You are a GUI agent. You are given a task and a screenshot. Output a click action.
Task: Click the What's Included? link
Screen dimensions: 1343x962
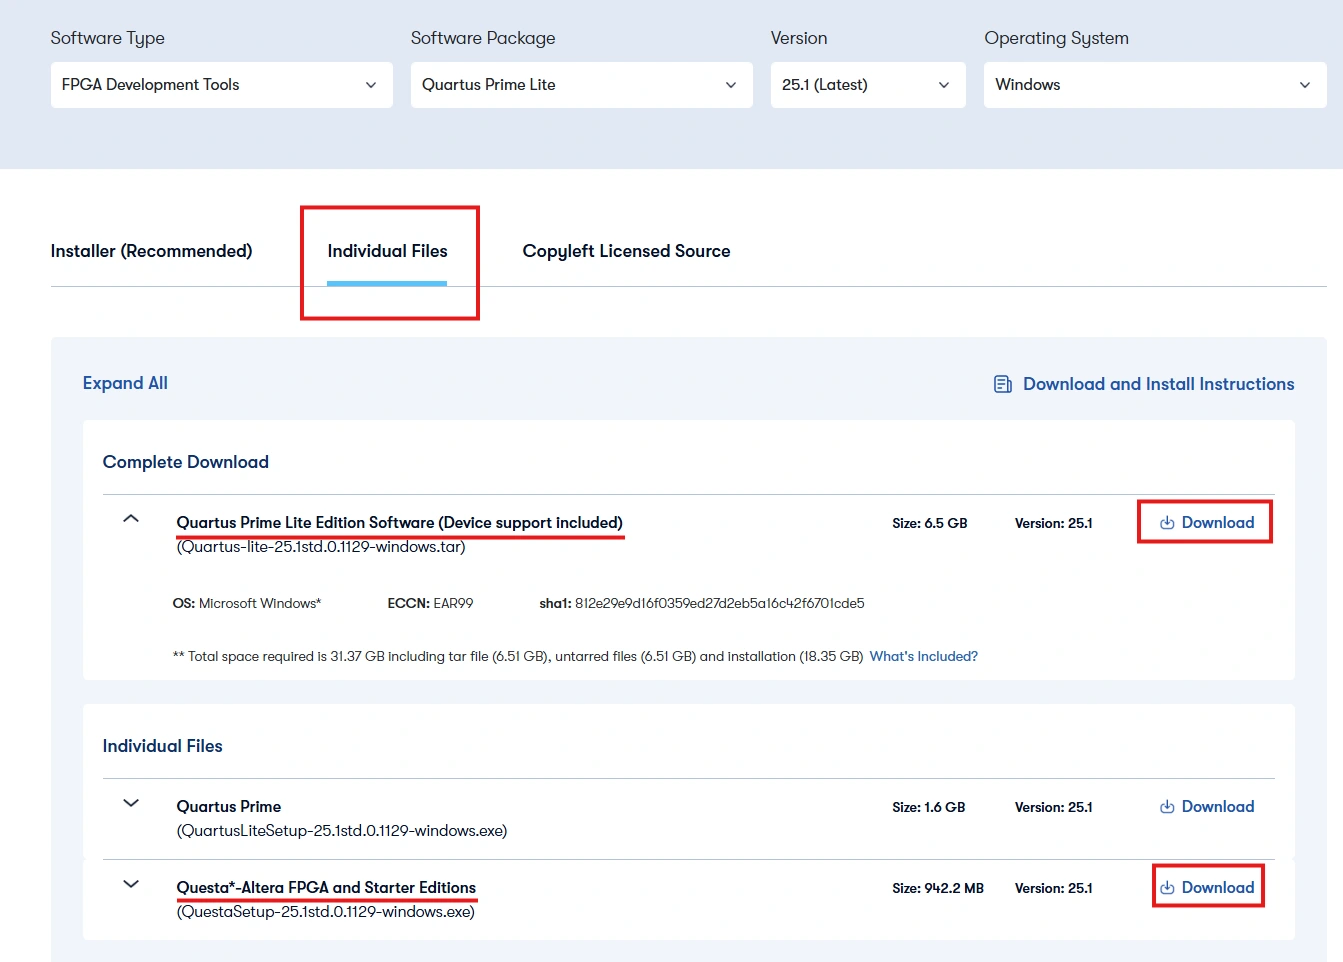click(x=923, y=656)
